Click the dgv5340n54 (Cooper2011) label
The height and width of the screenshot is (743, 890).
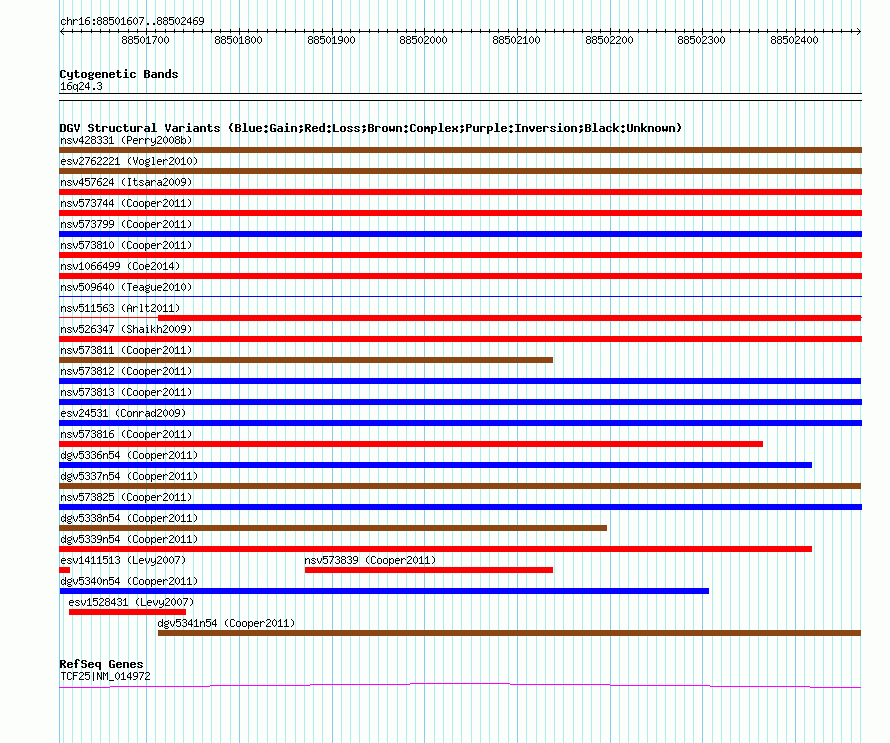tap(129, 581)
